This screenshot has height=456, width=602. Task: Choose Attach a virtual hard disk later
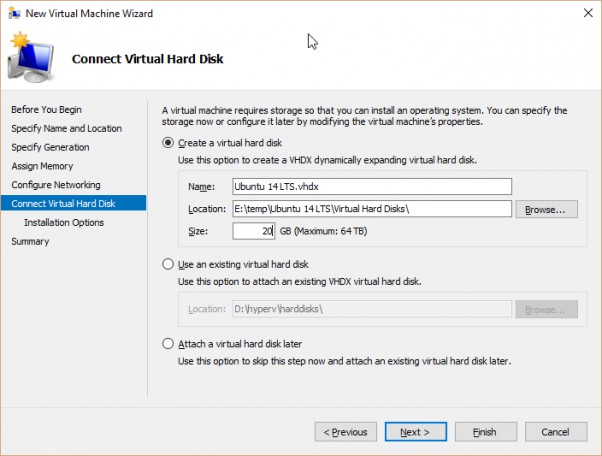168,344
